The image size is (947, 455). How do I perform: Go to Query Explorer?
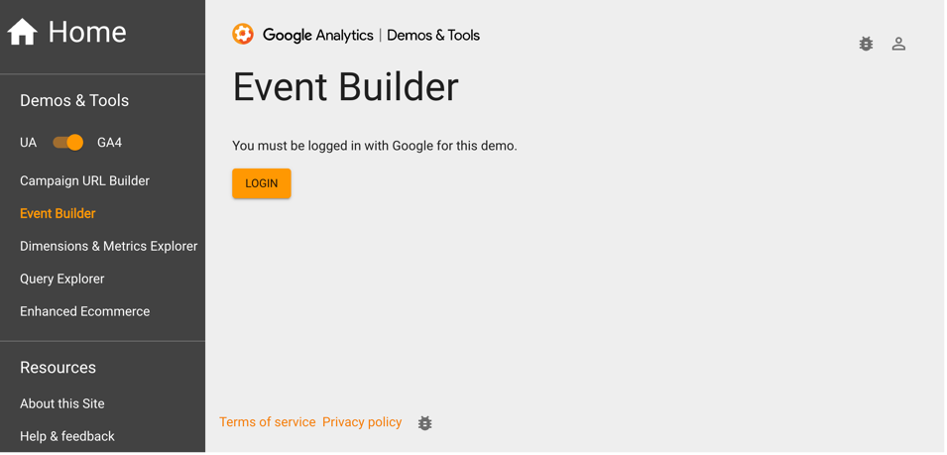(x=62, y=279)
